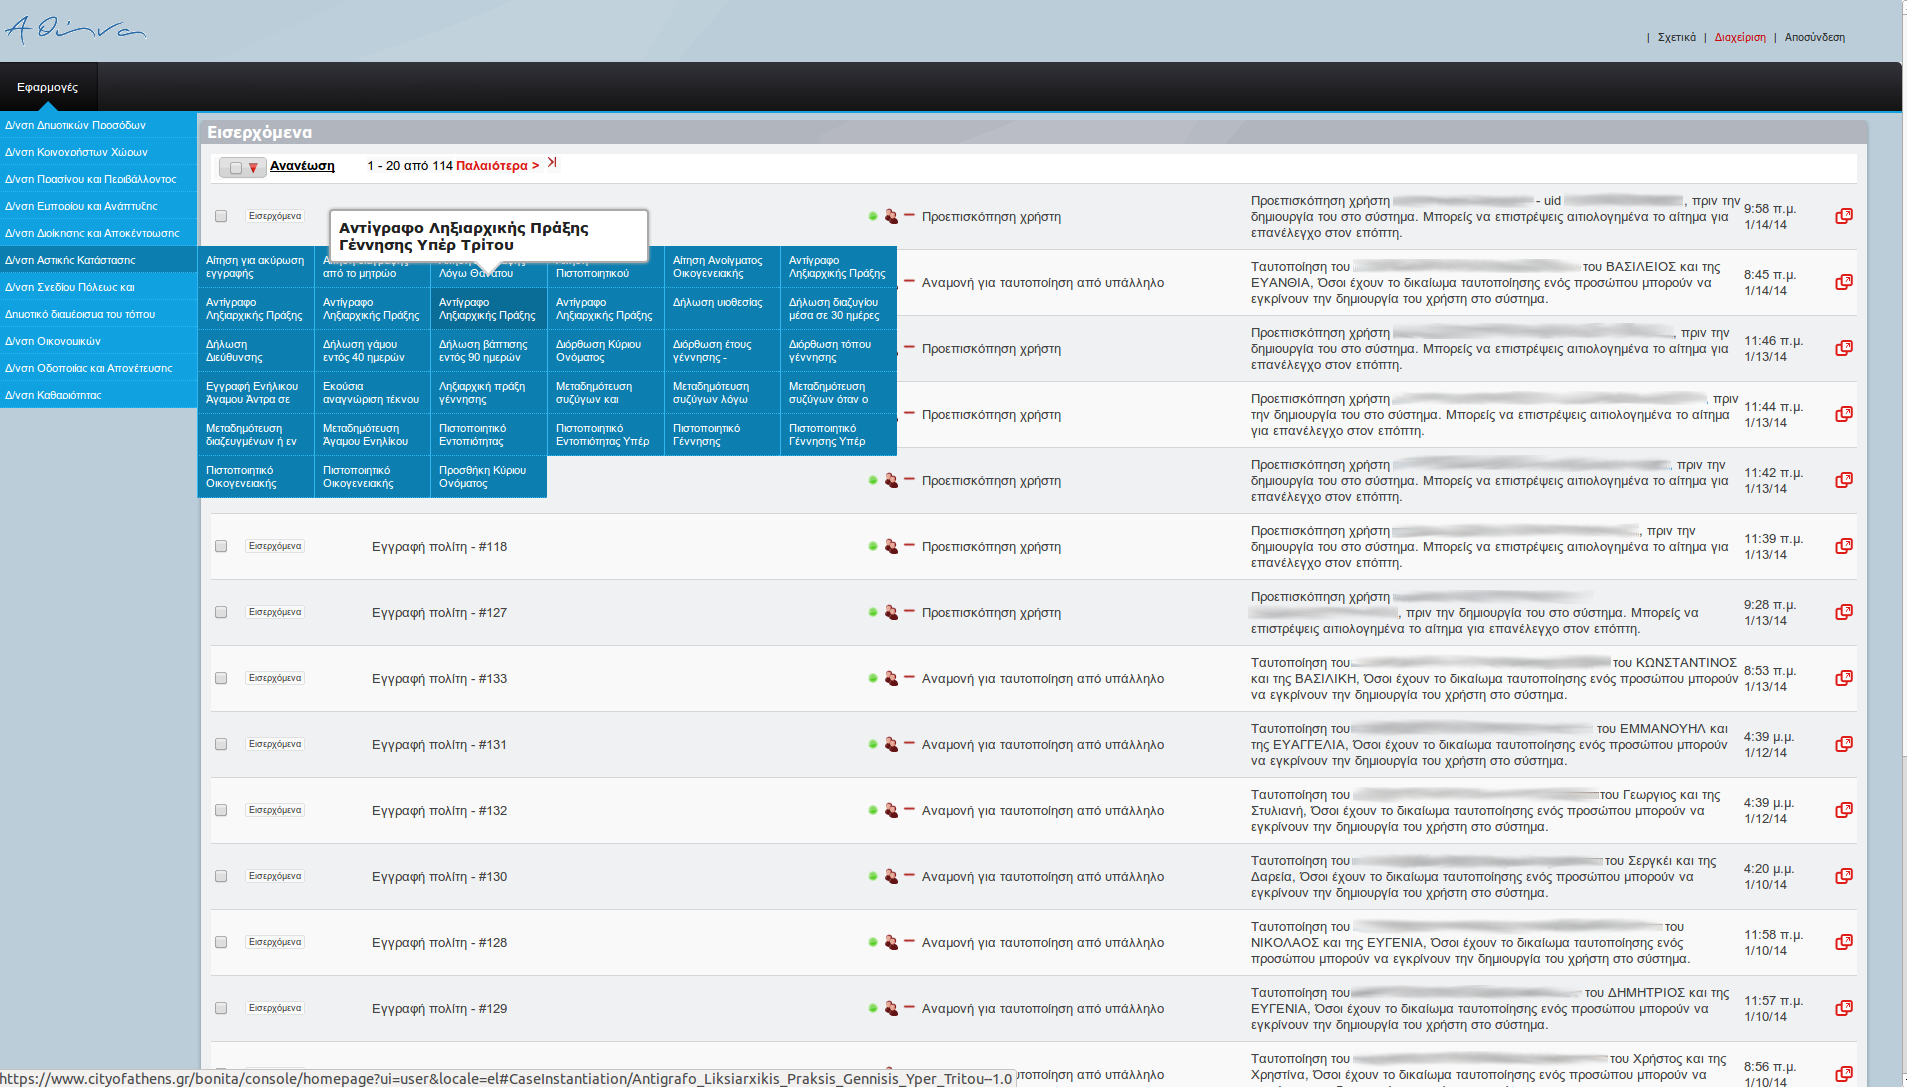Open the select-all red arrow dropdown

point(253,168)
